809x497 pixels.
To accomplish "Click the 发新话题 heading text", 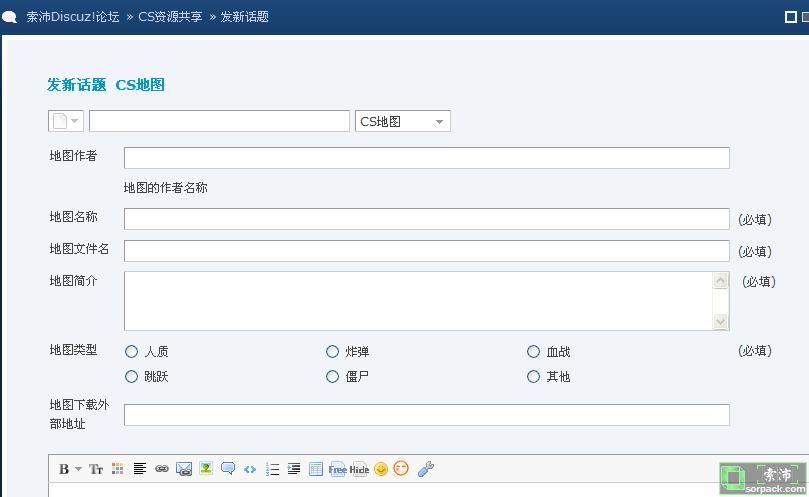I will (x=76, y=85).
